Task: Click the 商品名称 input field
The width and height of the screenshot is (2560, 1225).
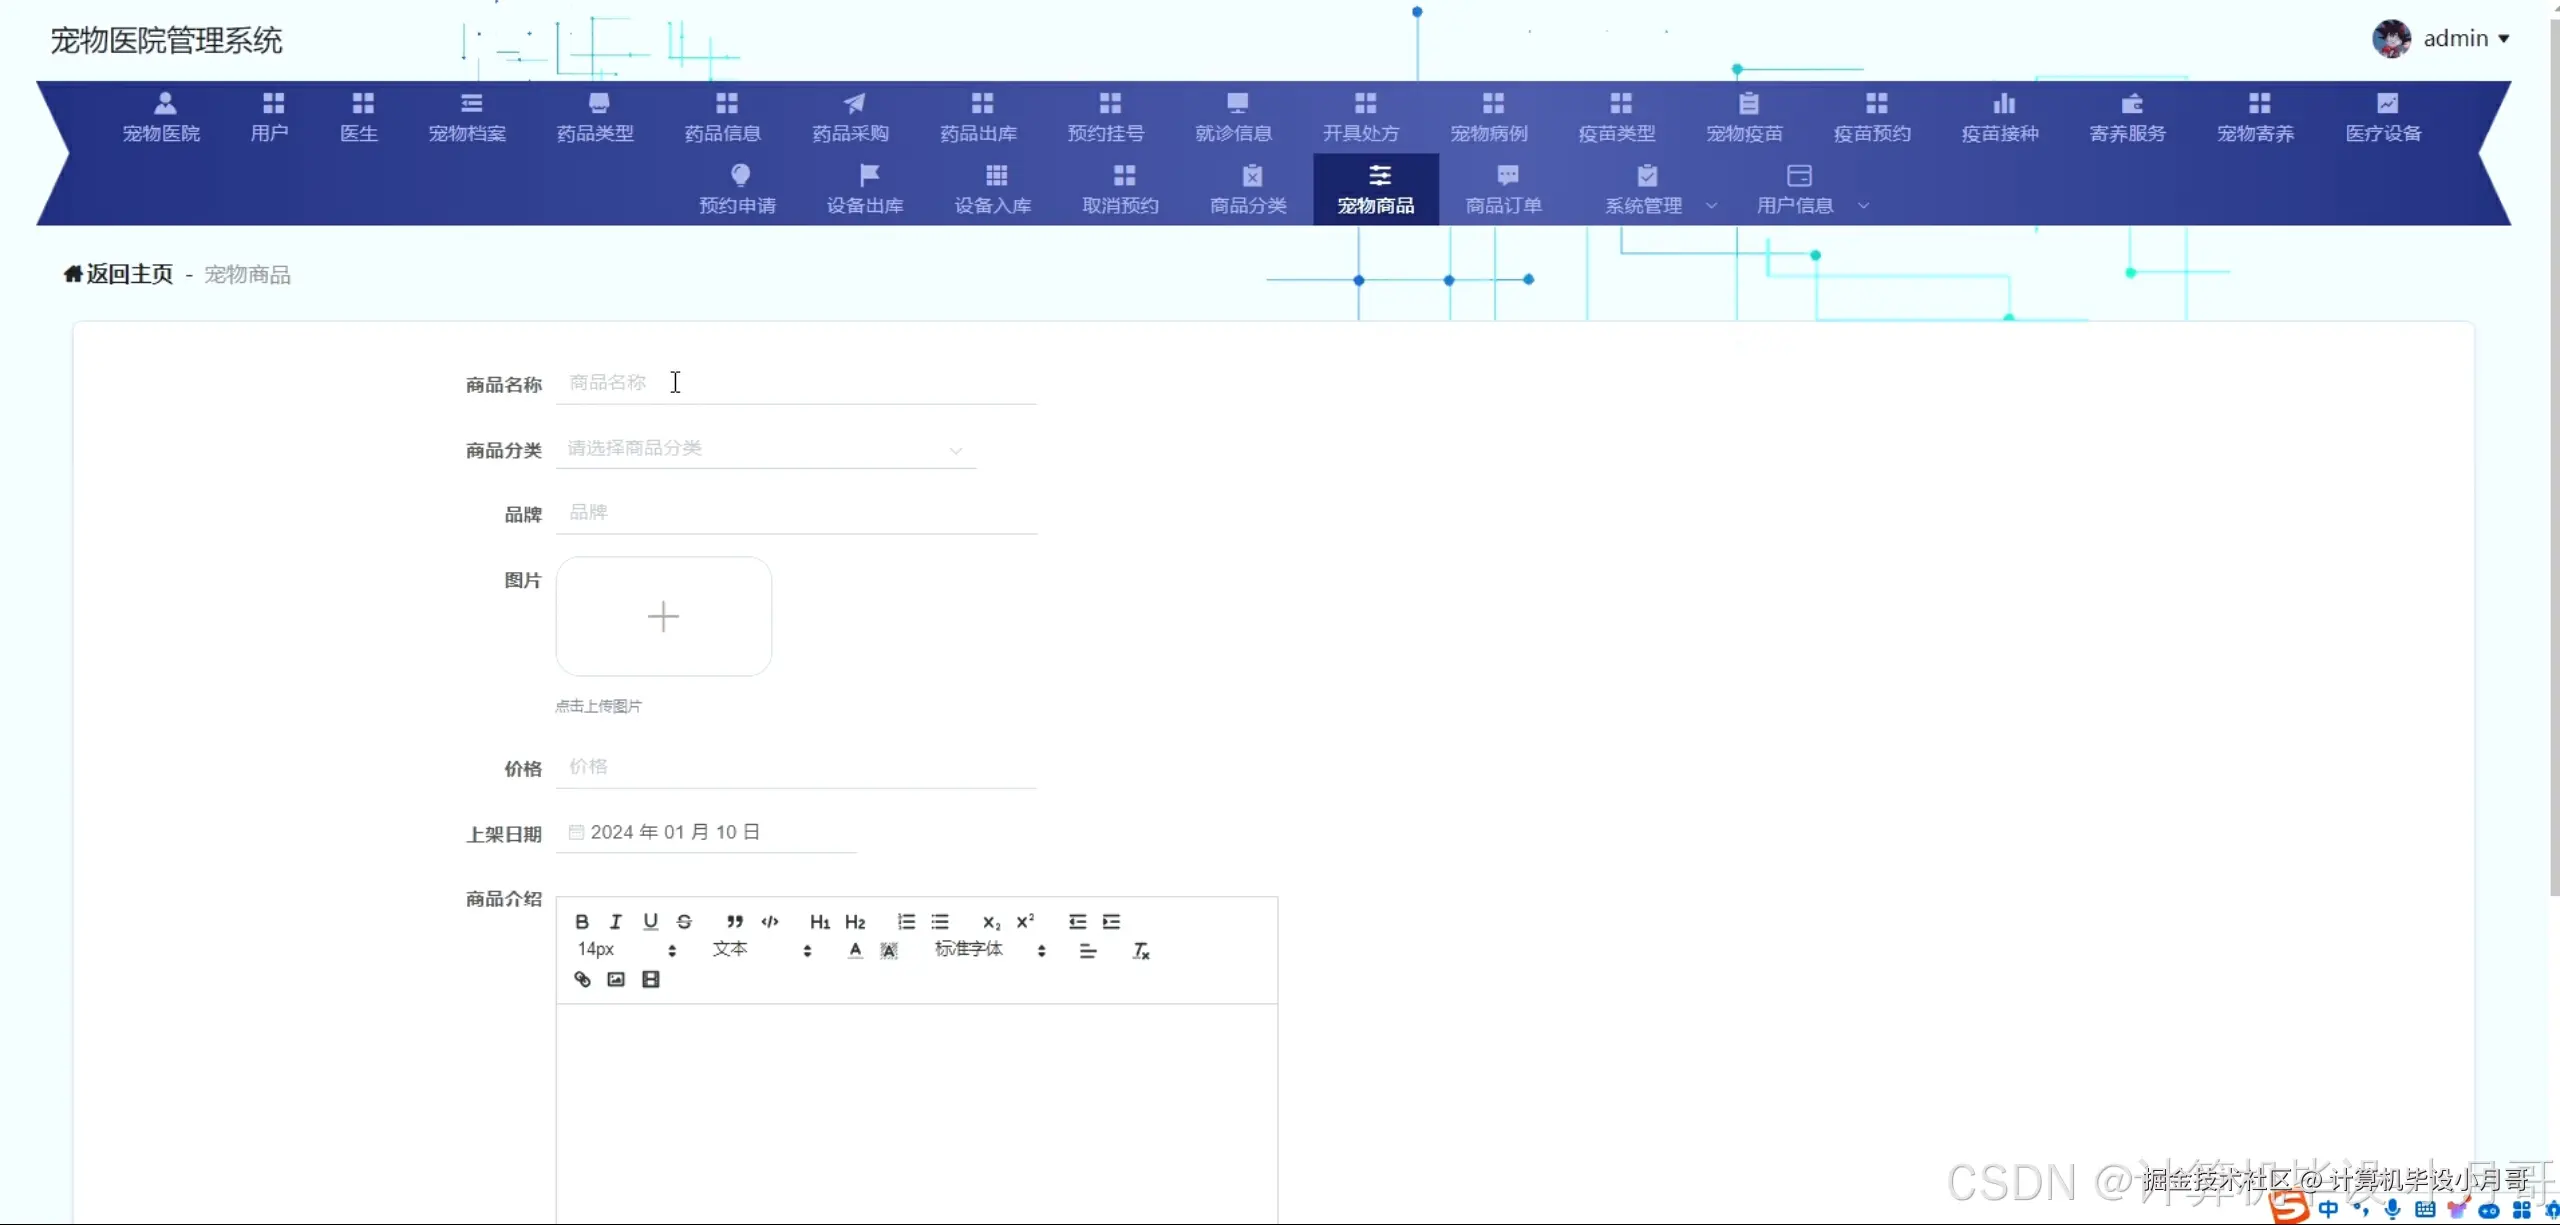Action: point(795,383)
